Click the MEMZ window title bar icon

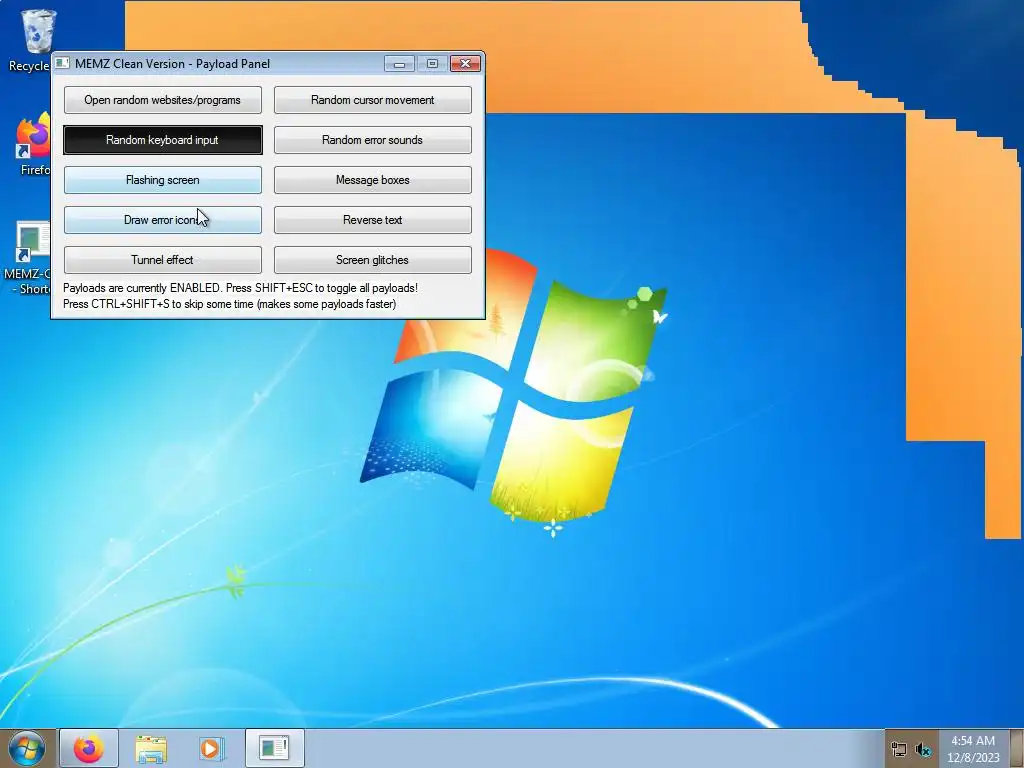coord(62,63)
